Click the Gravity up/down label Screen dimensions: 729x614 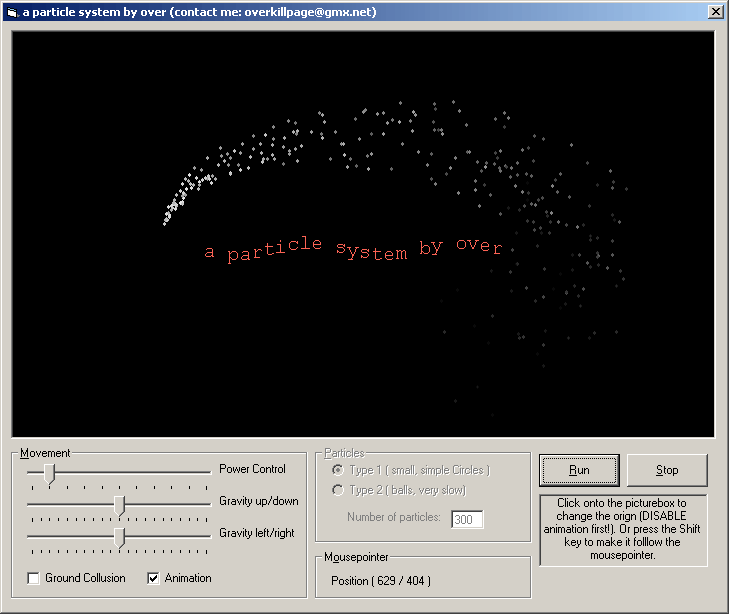tap(258, 501)
